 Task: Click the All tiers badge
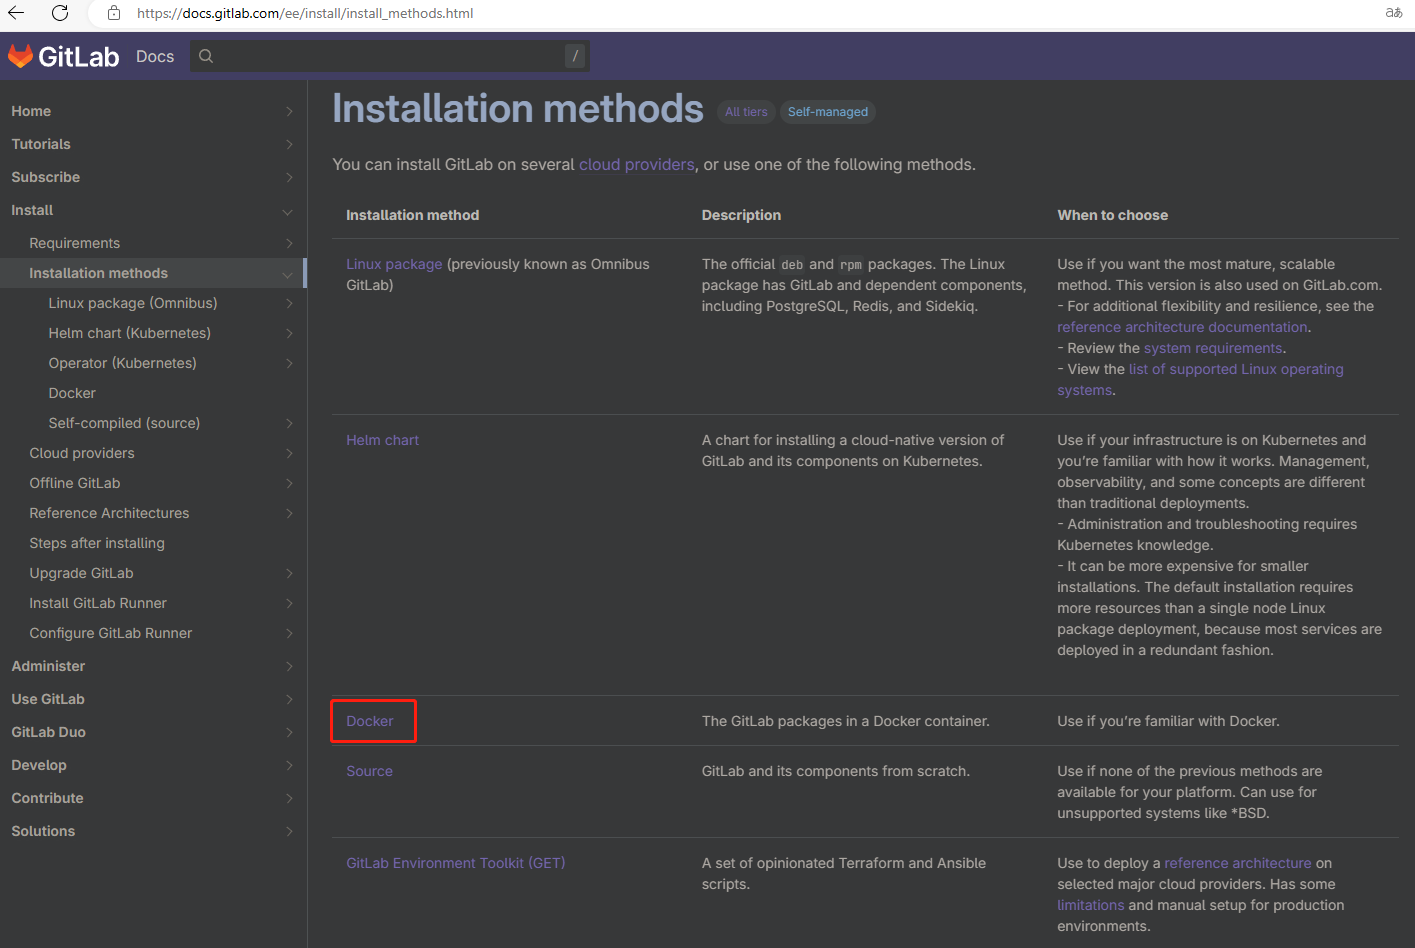(746, 112)
